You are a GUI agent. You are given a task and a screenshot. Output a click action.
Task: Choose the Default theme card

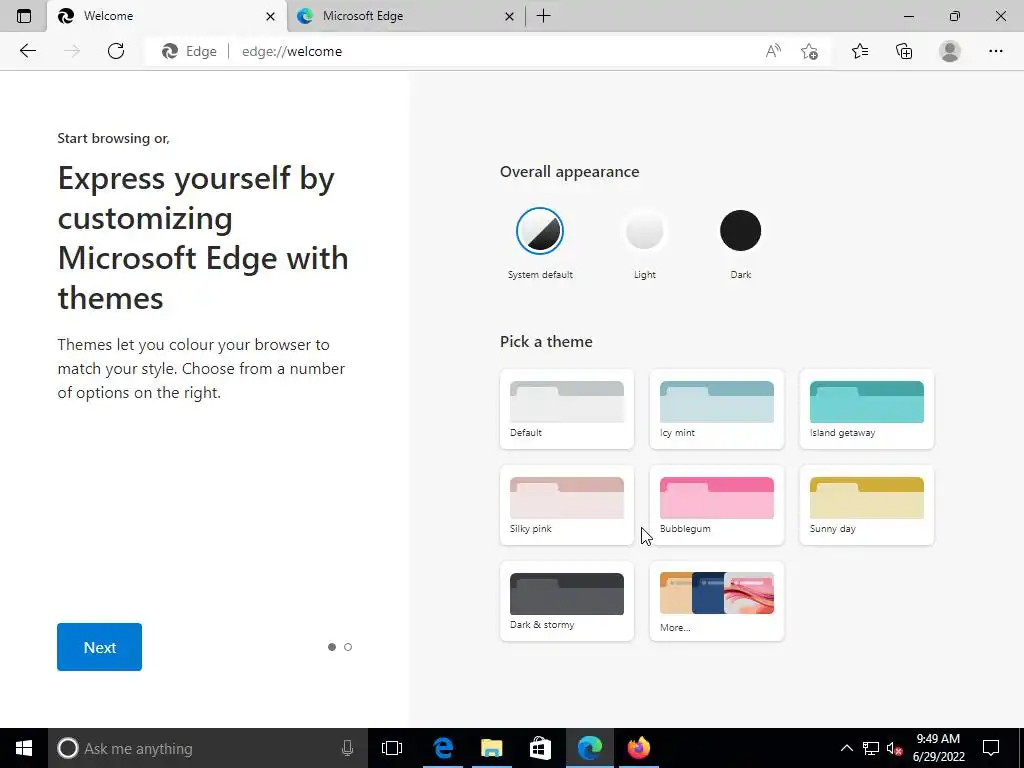click(x=567, y=409)
